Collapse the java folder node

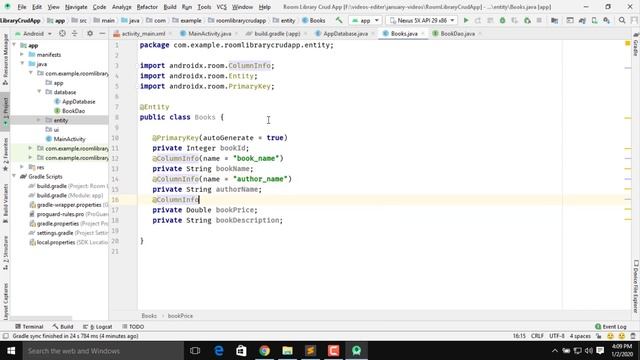22,64
